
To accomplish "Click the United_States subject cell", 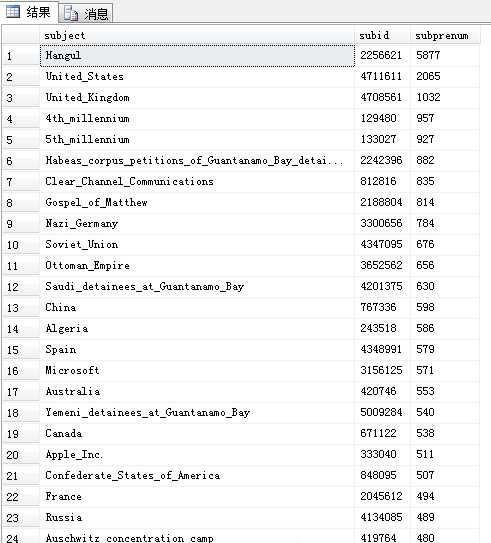I will (197, 77).
